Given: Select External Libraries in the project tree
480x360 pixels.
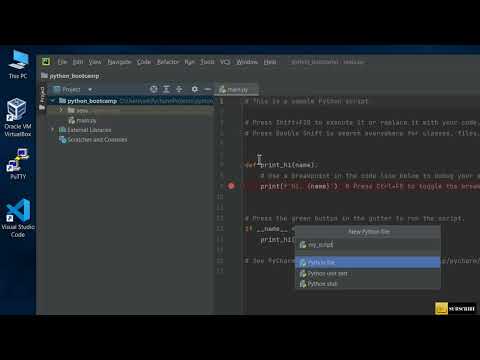Looking at the screenshot, I should (85, 130).
